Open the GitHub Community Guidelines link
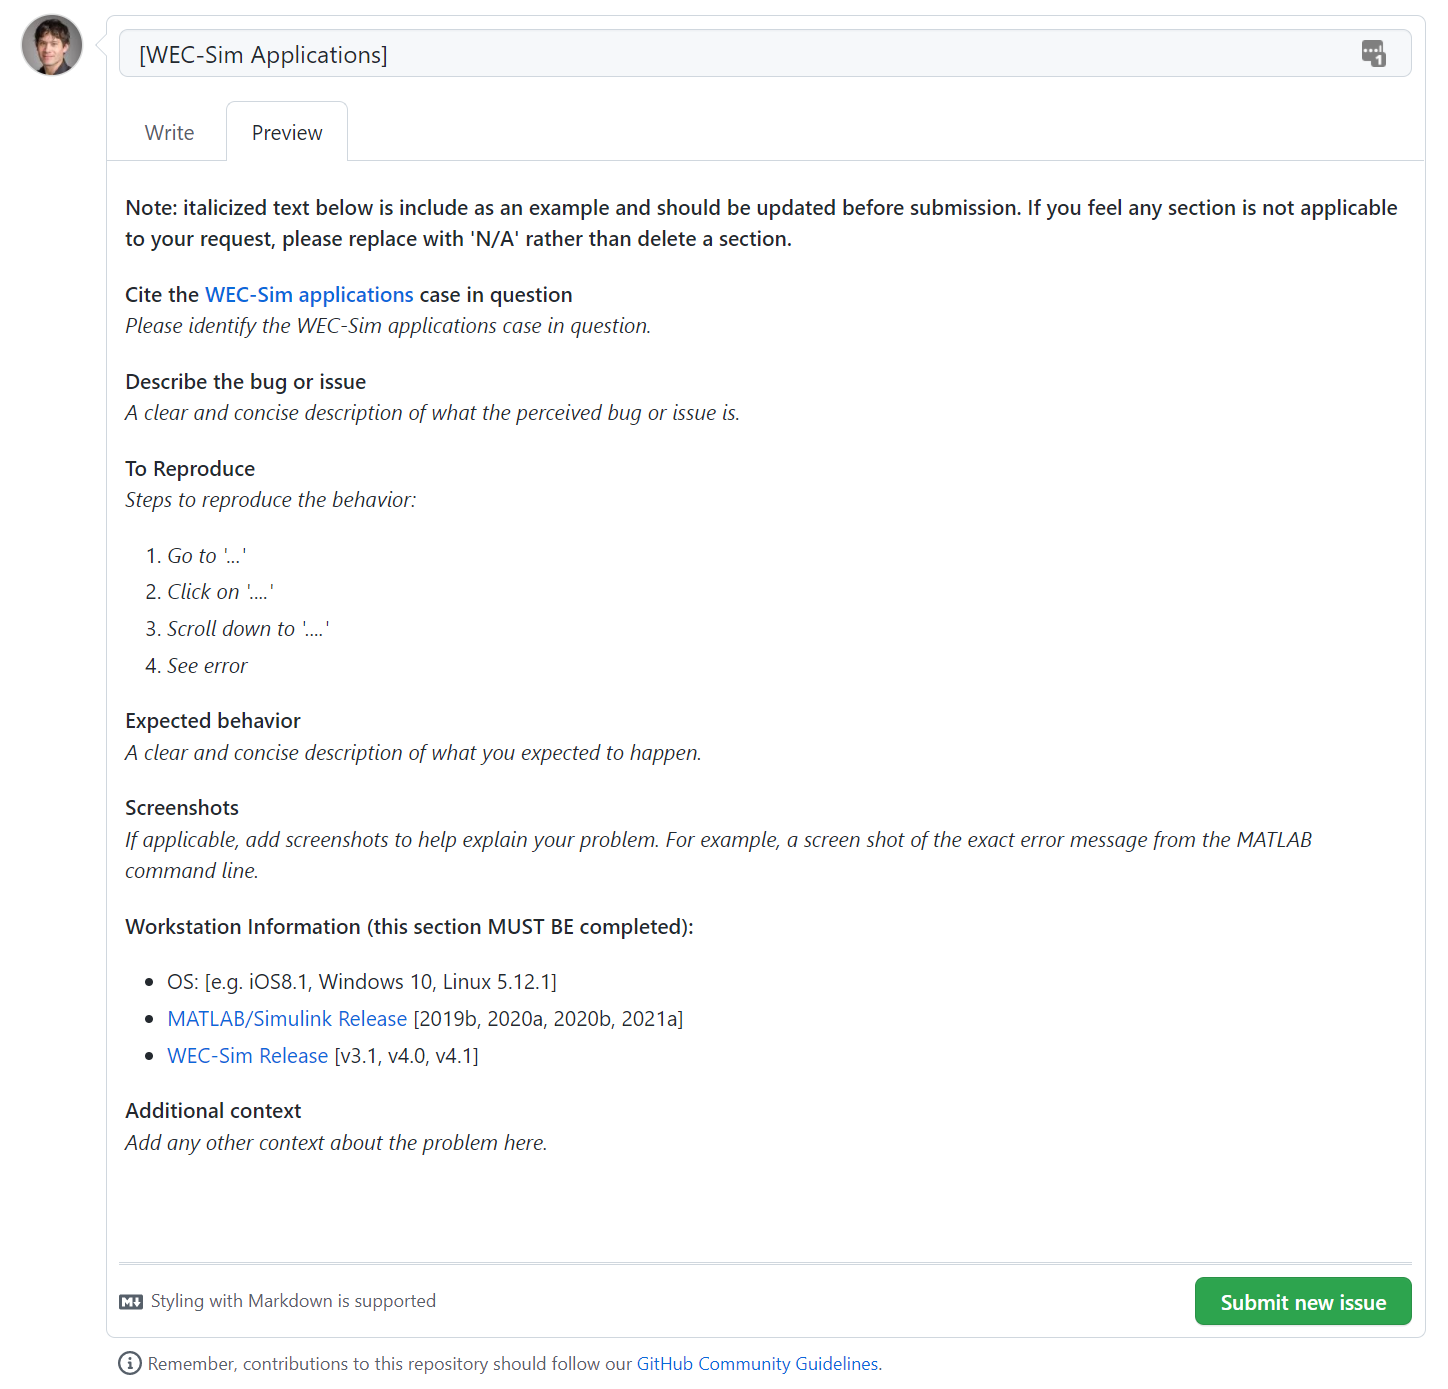The image size is (1448, 1389). [x=757, y=1363]
